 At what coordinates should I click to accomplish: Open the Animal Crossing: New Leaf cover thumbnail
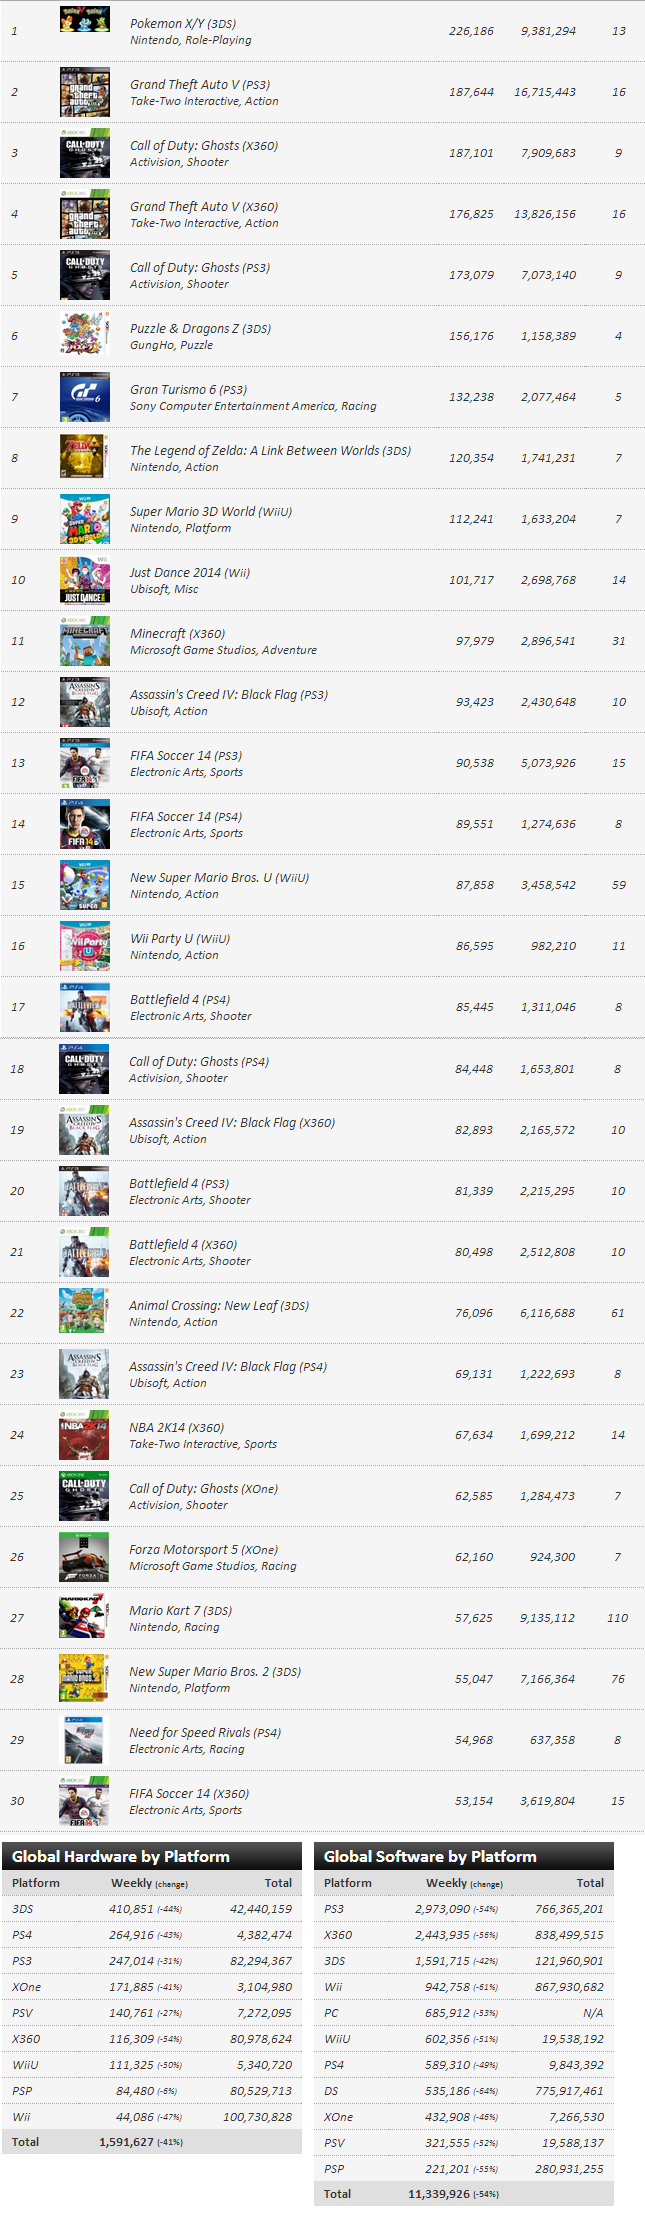click(x=84, y=1312)
